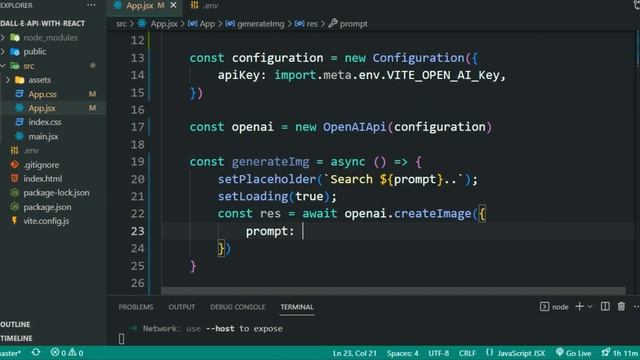Click the prompt breadcrumb
The width and height of the screenshot is (640, 360).
353,24
